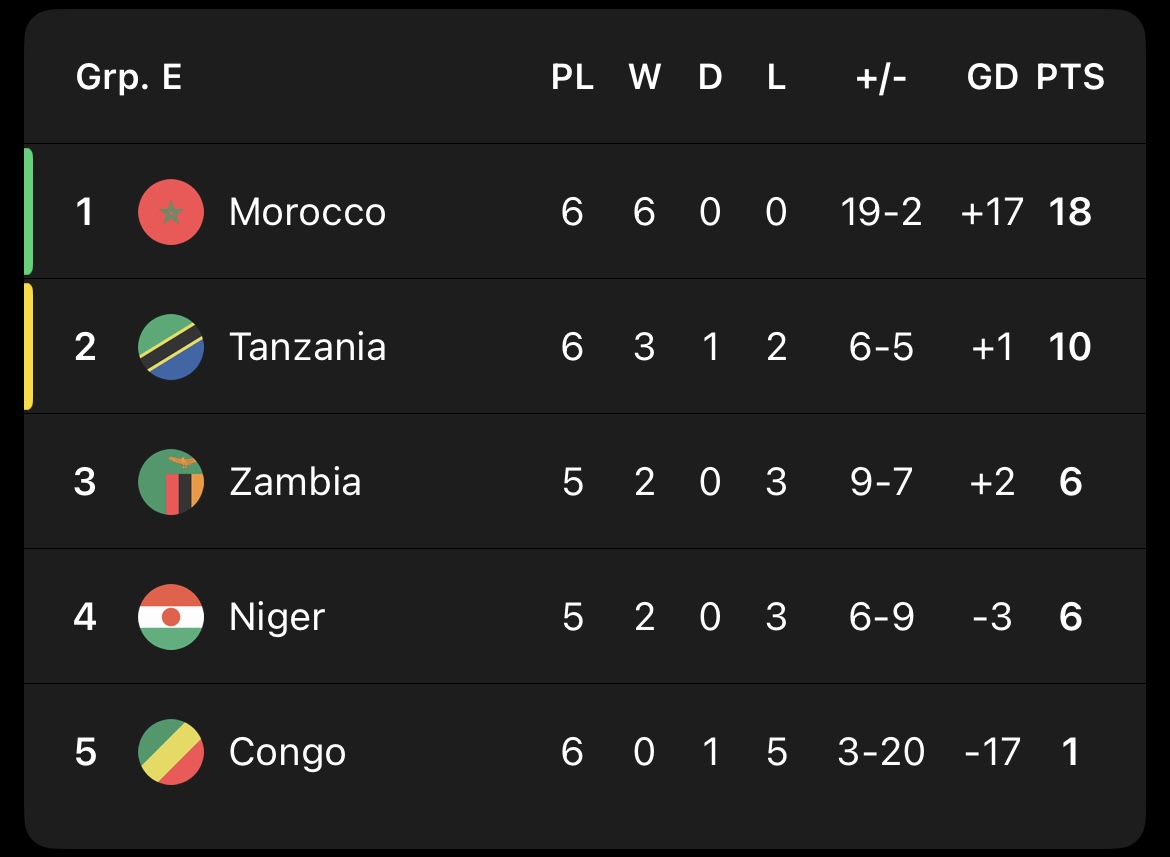The width and height of the screenshot is (1170, 857).
Task: Open the Morocco team name
Action: click(x=307, y=212)
